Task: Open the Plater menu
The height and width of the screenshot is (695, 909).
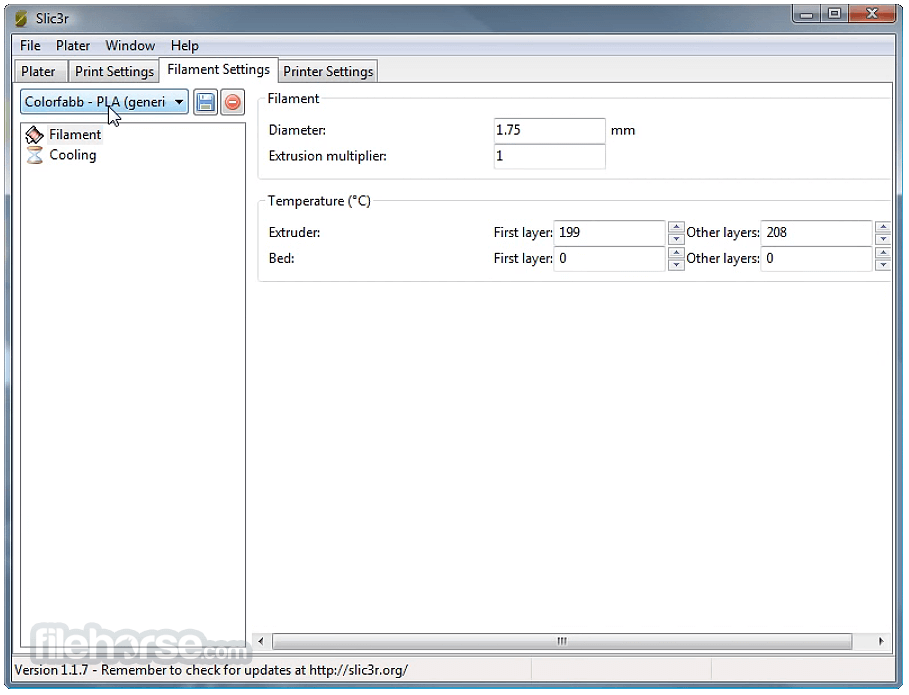Action: tap(73, 45)
